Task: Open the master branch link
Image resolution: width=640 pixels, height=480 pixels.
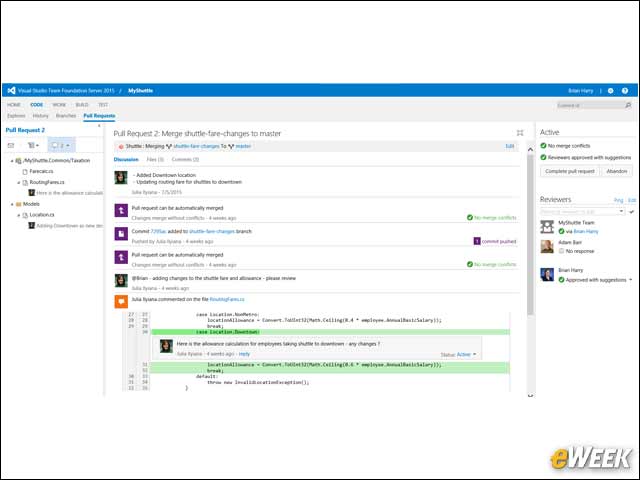Action: (x=243, y=146)
